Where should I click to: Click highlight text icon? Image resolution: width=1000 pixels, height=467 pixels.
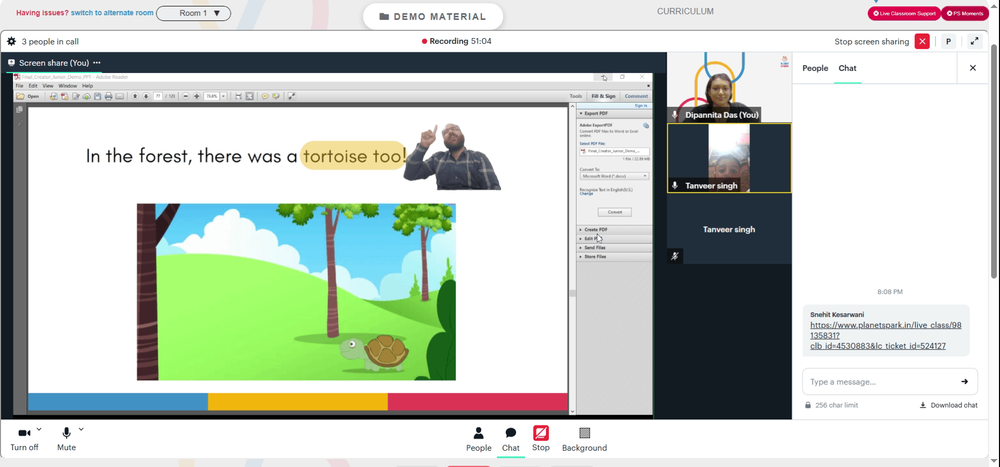(x=276, y=96)
